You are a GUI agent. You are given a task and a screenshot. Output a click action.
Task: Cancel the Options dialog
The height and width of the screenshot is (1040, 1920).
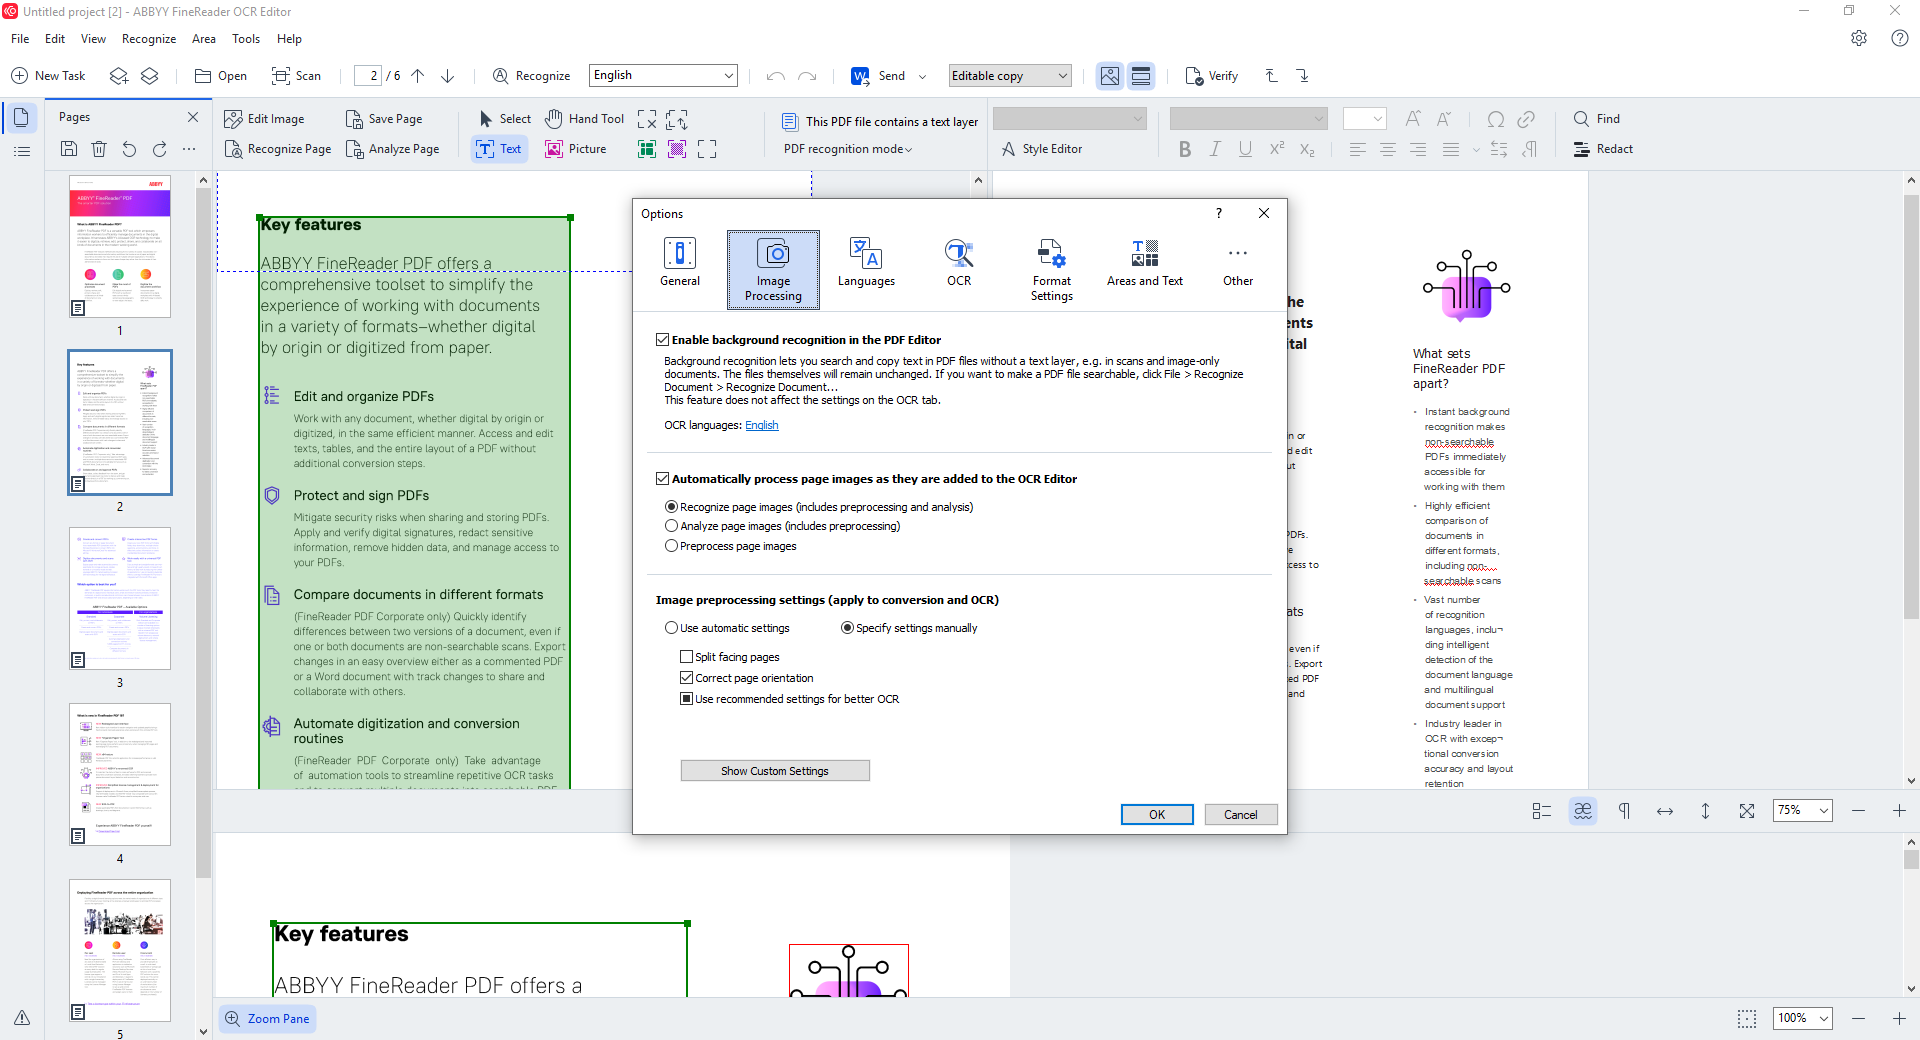tap(1241, 815)
